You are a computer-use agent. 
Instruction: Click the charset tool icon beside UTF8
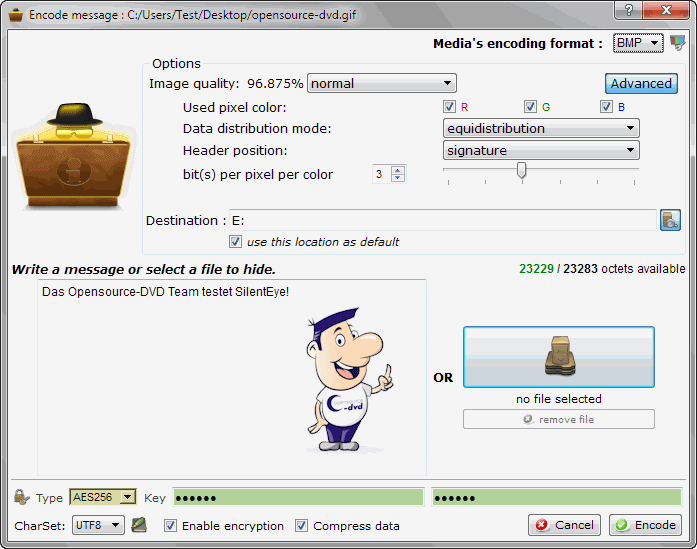click(139, 525)
